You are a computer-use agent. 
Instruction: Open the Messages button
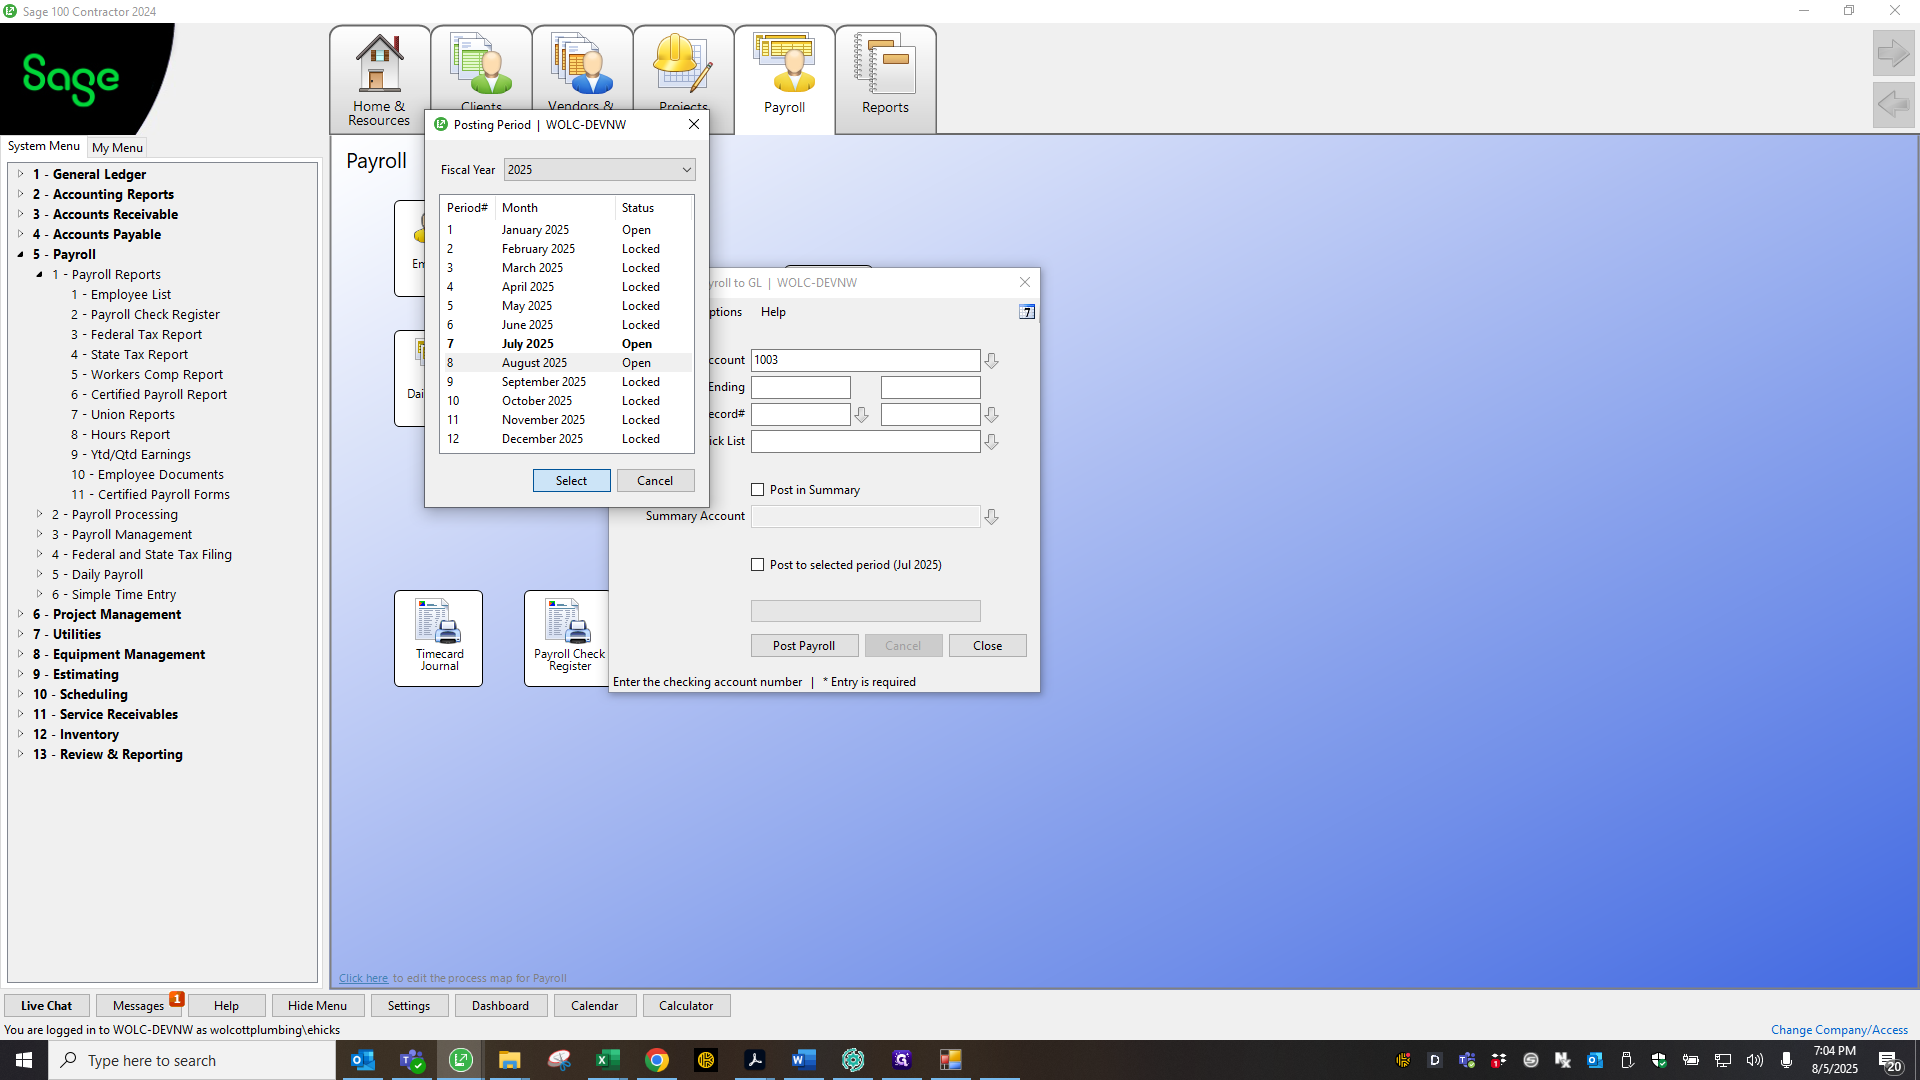coord(138,1006)
